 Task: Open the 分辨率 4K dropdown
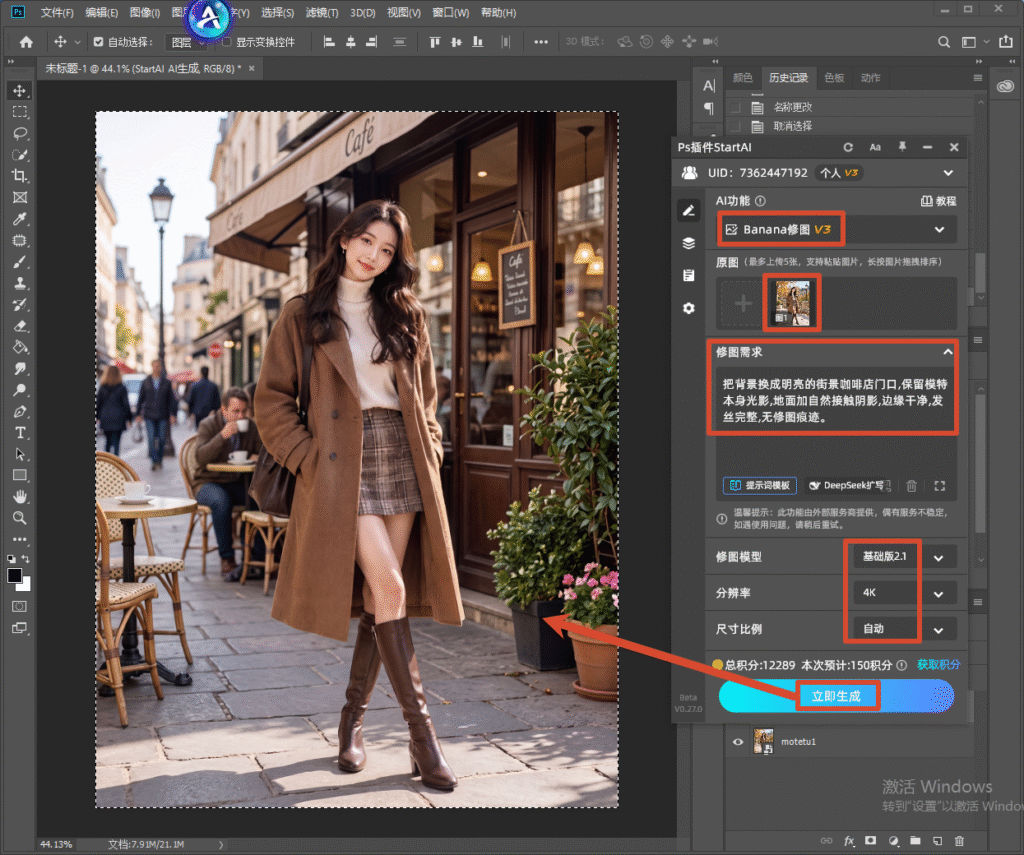905,593
